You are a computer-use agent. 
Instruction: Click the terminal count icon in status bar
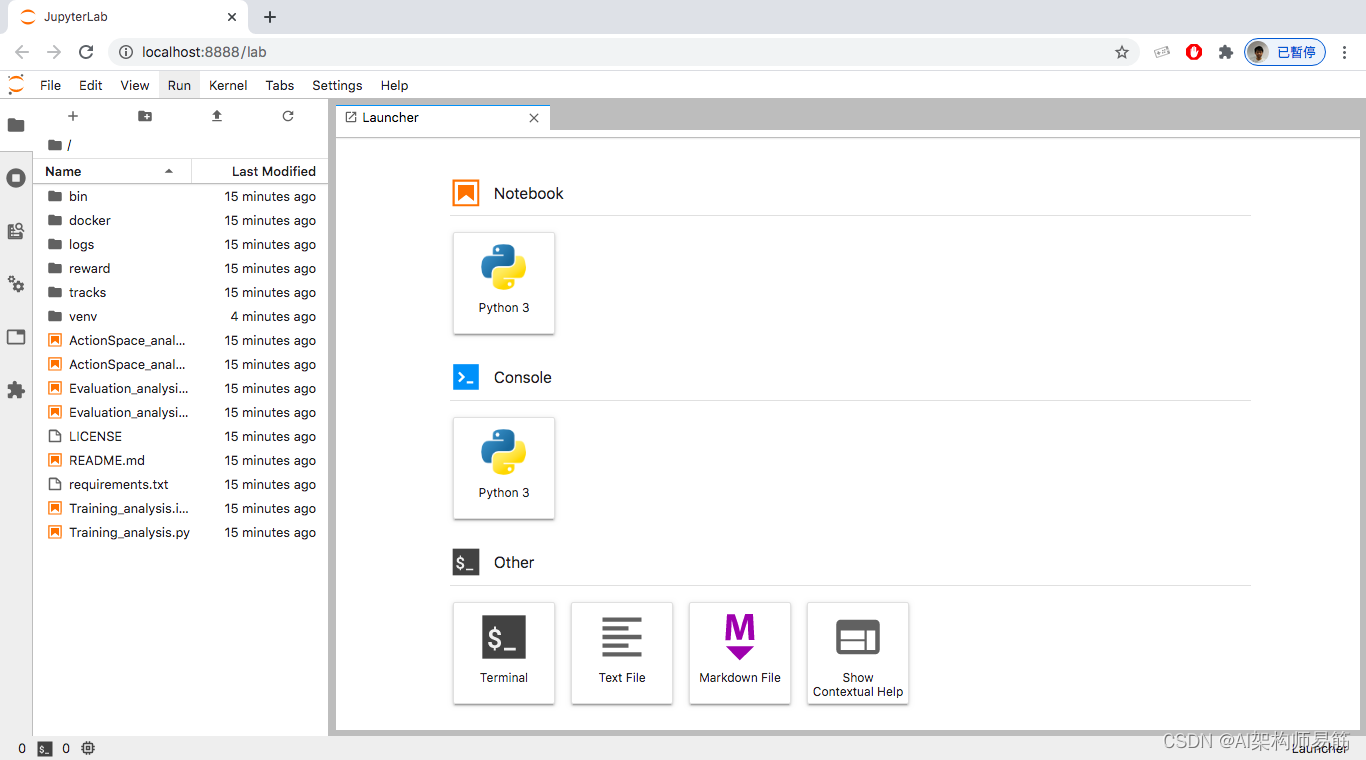click(x=45, y=748)
